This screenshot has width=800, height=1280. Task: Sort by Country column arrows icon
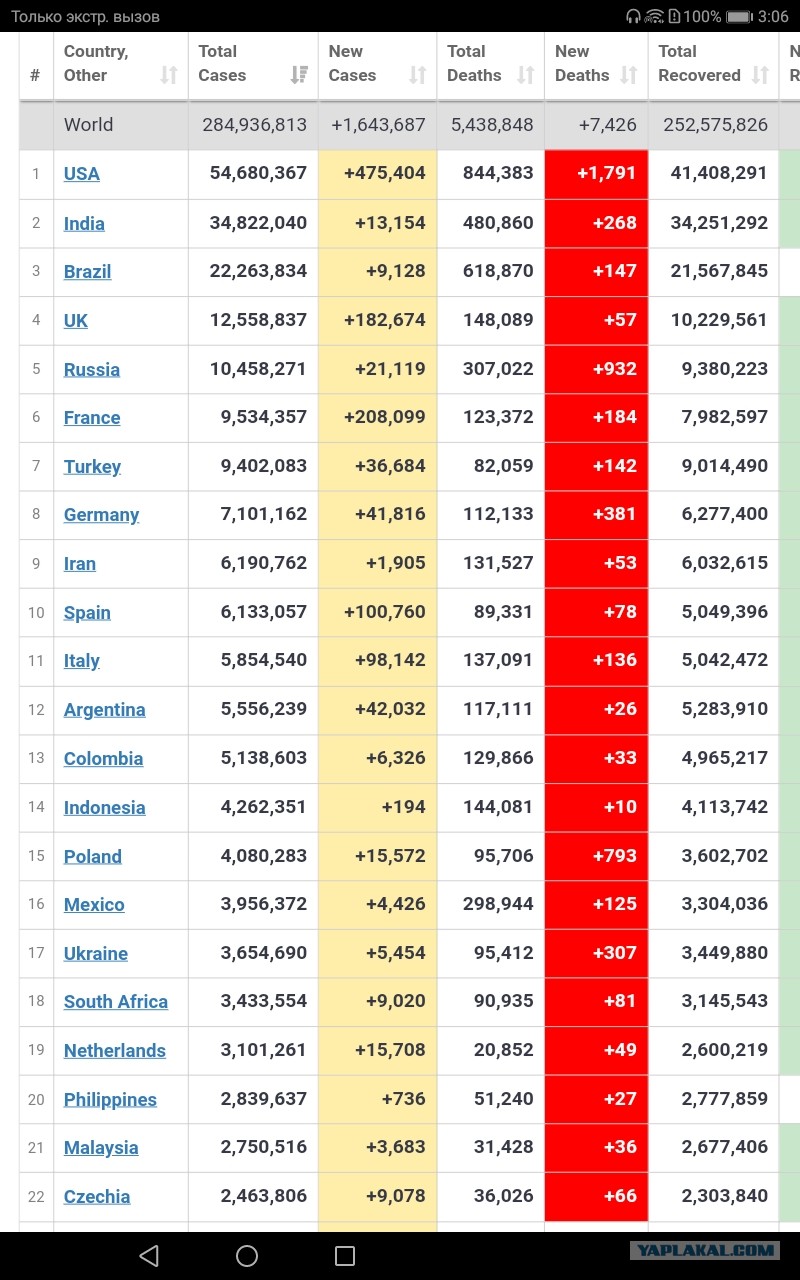(169, 75)
